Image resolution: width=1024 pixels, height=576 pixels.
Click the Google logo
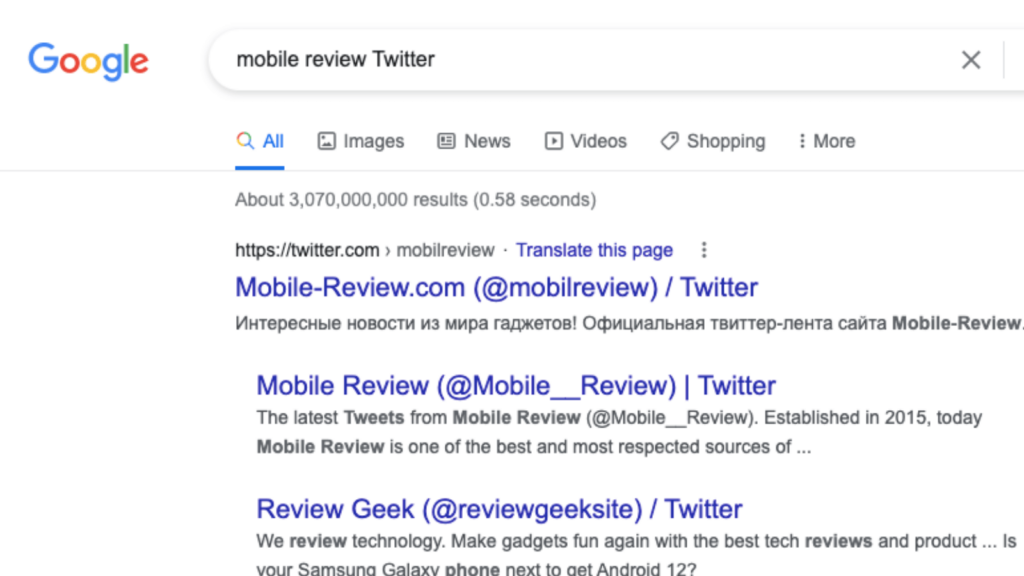pyautogui.click(x=88, y=61)
